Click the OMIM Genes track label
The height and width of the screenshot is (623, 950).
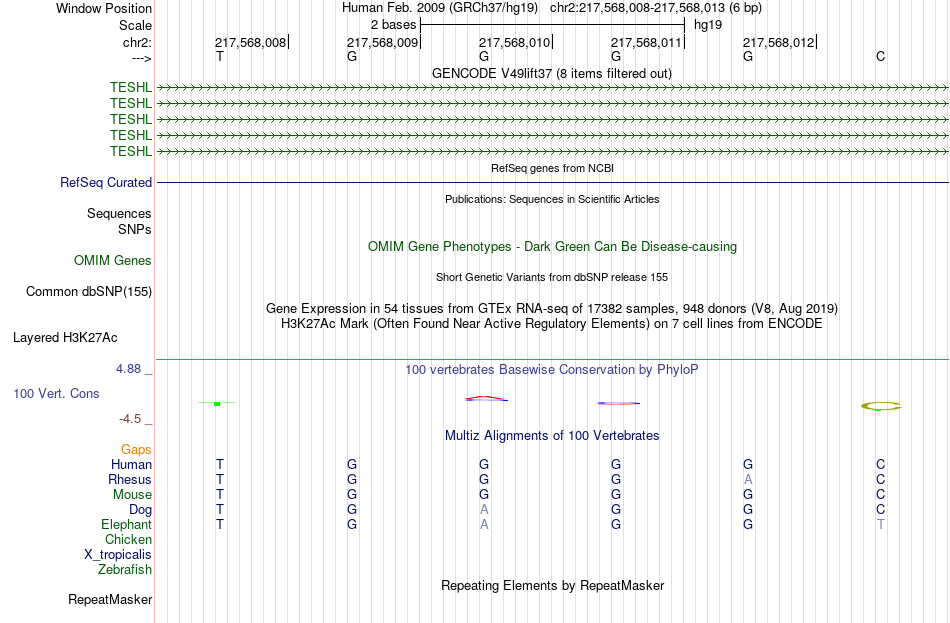tap(113, 261)
